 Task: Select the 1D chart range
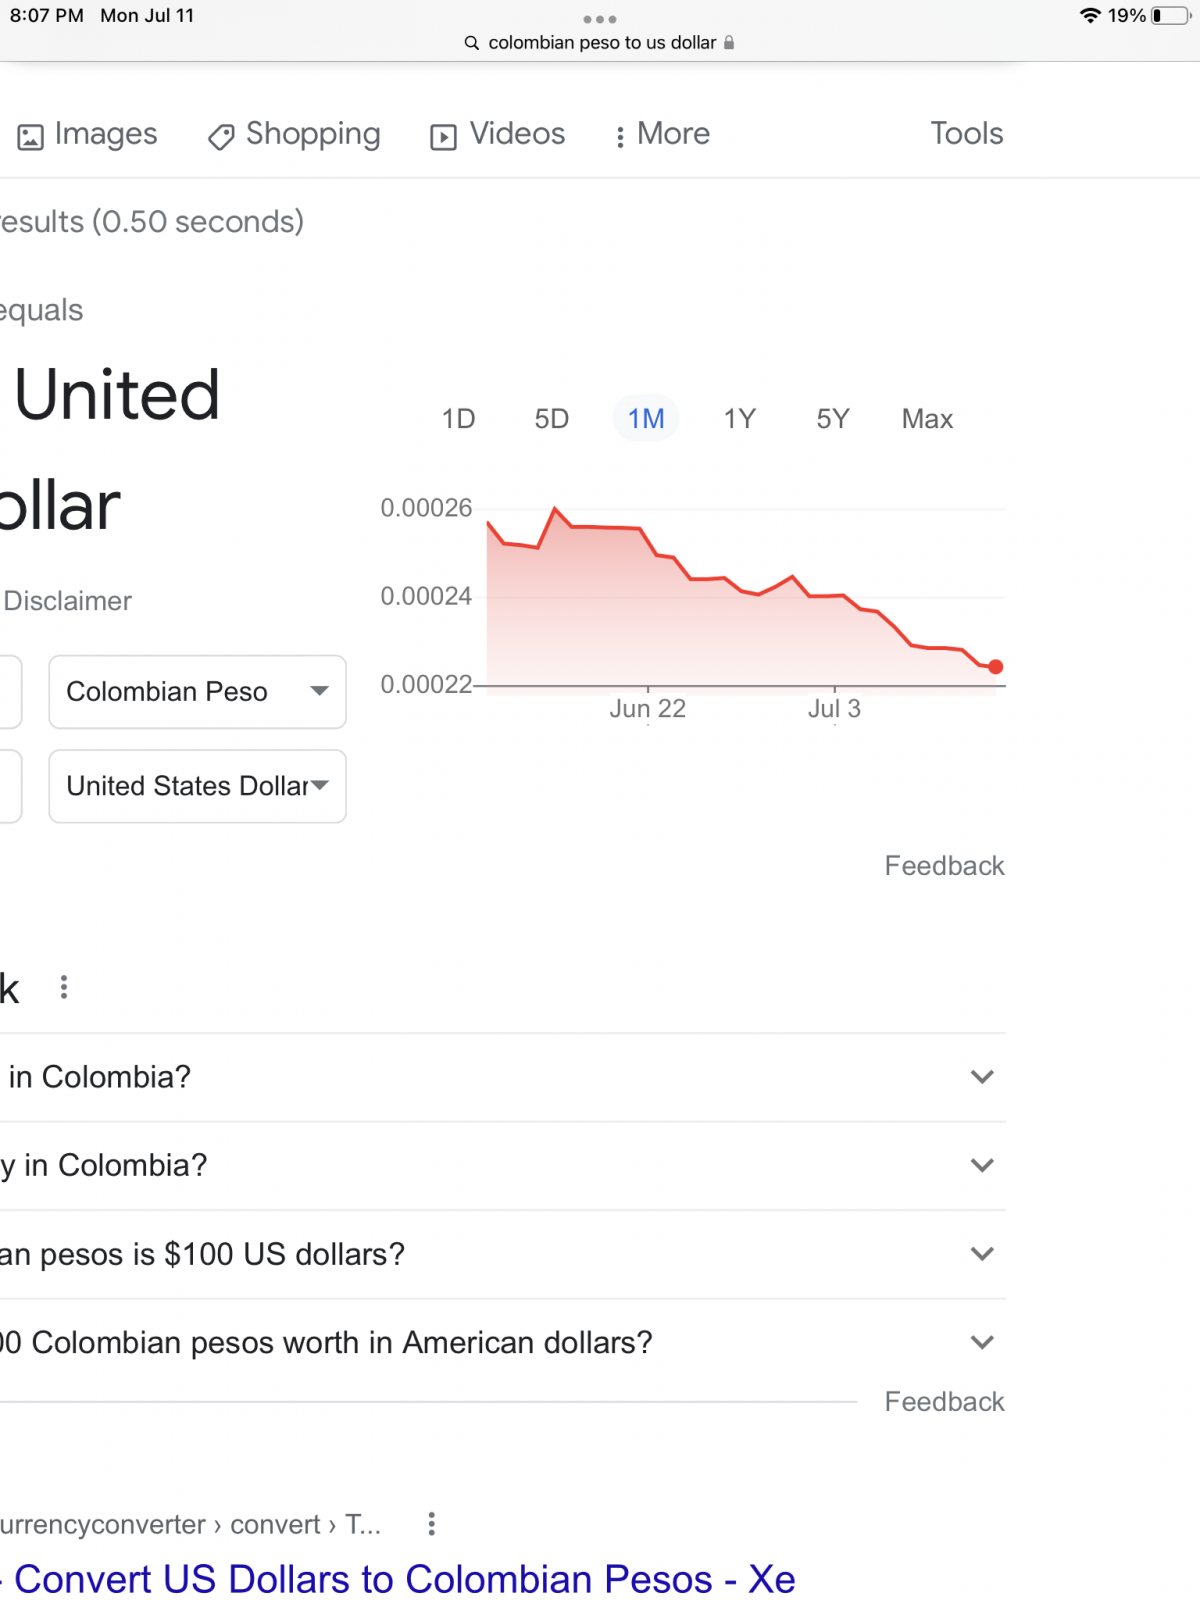pos(458,418)
